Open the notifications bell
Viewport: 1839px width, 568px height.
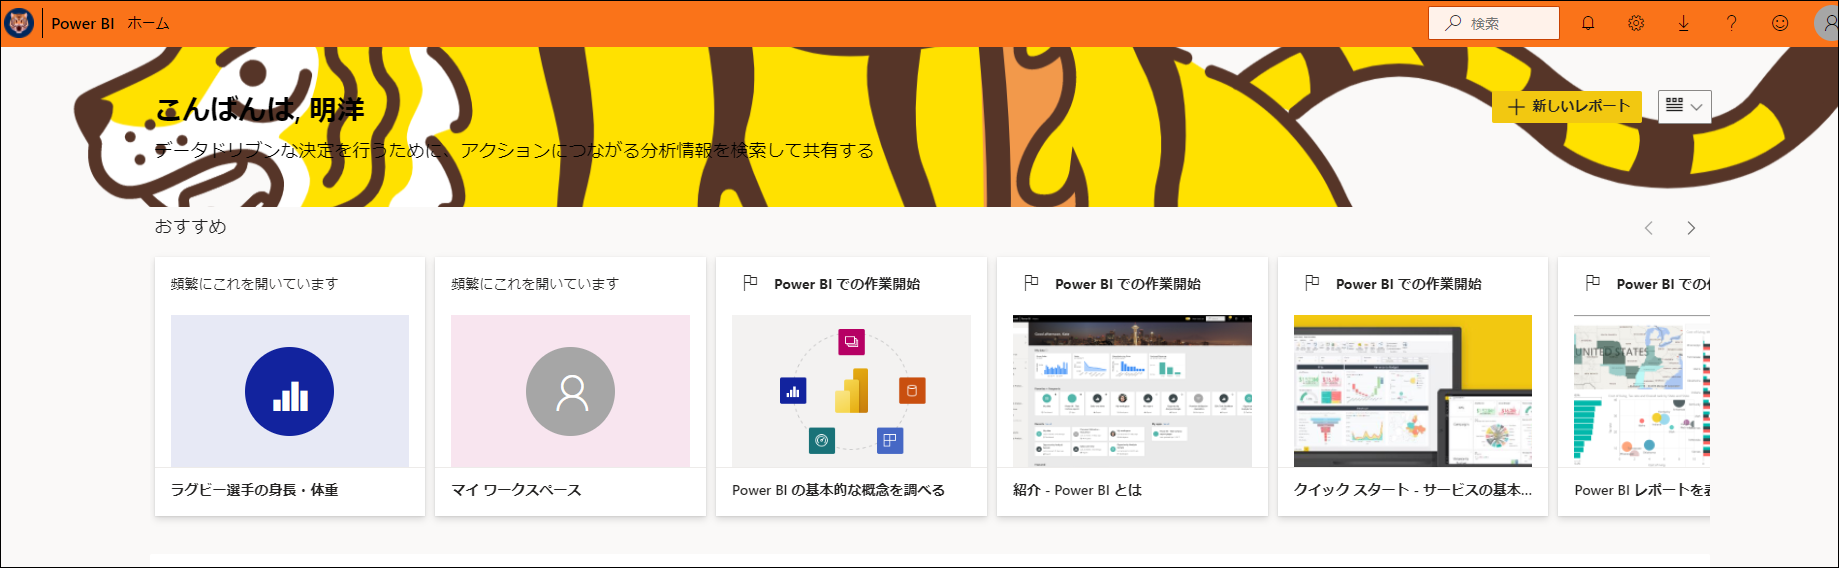1588,23
